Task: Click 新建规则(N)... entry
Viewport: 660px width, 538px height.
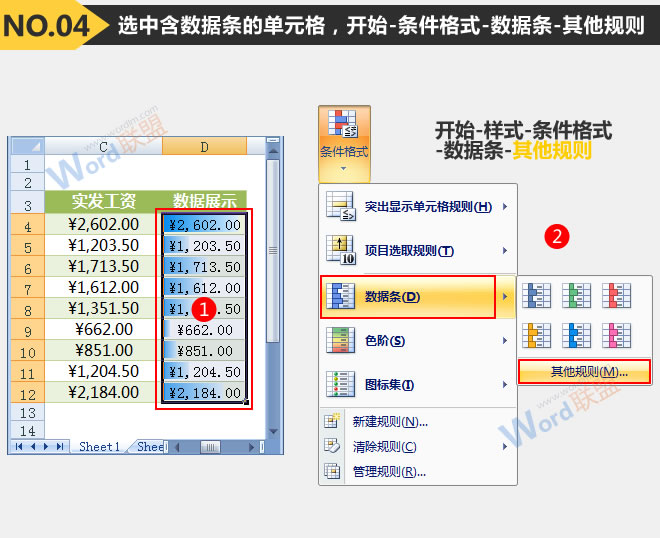Action: [418, 422]
